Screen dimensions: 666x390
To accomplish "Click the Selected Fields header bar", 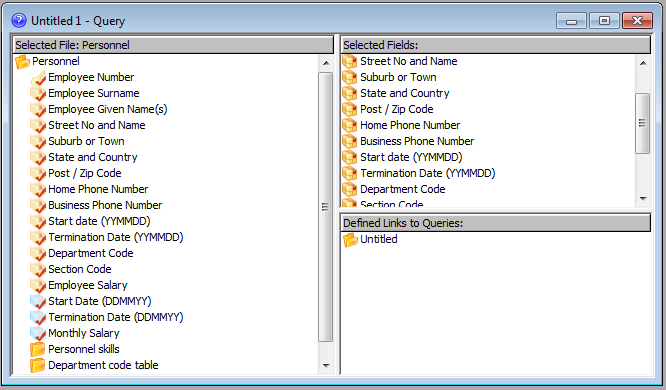I will [x=496, y=45].
